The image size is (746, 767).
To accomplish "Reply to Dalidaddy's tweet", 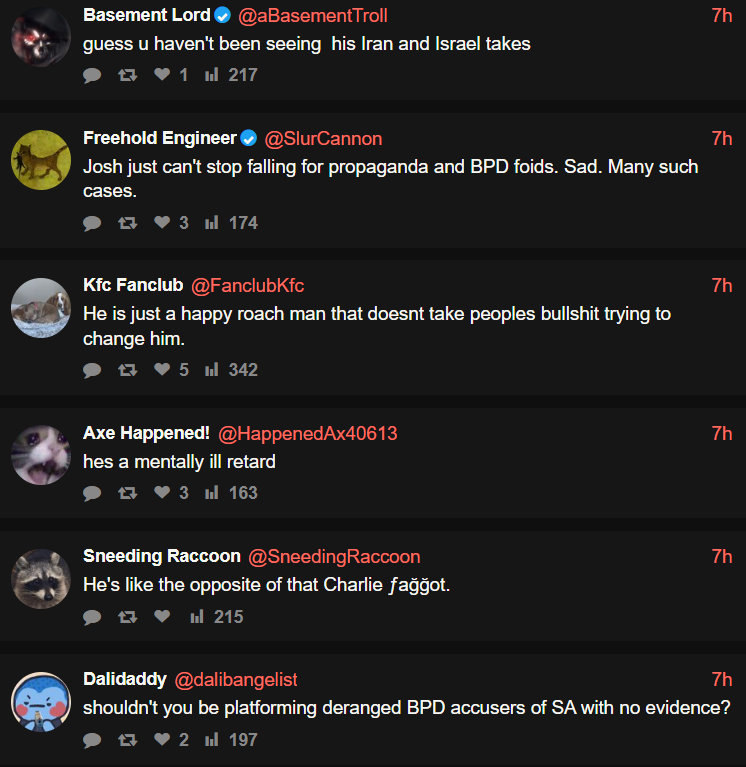I will click(92, 740).
